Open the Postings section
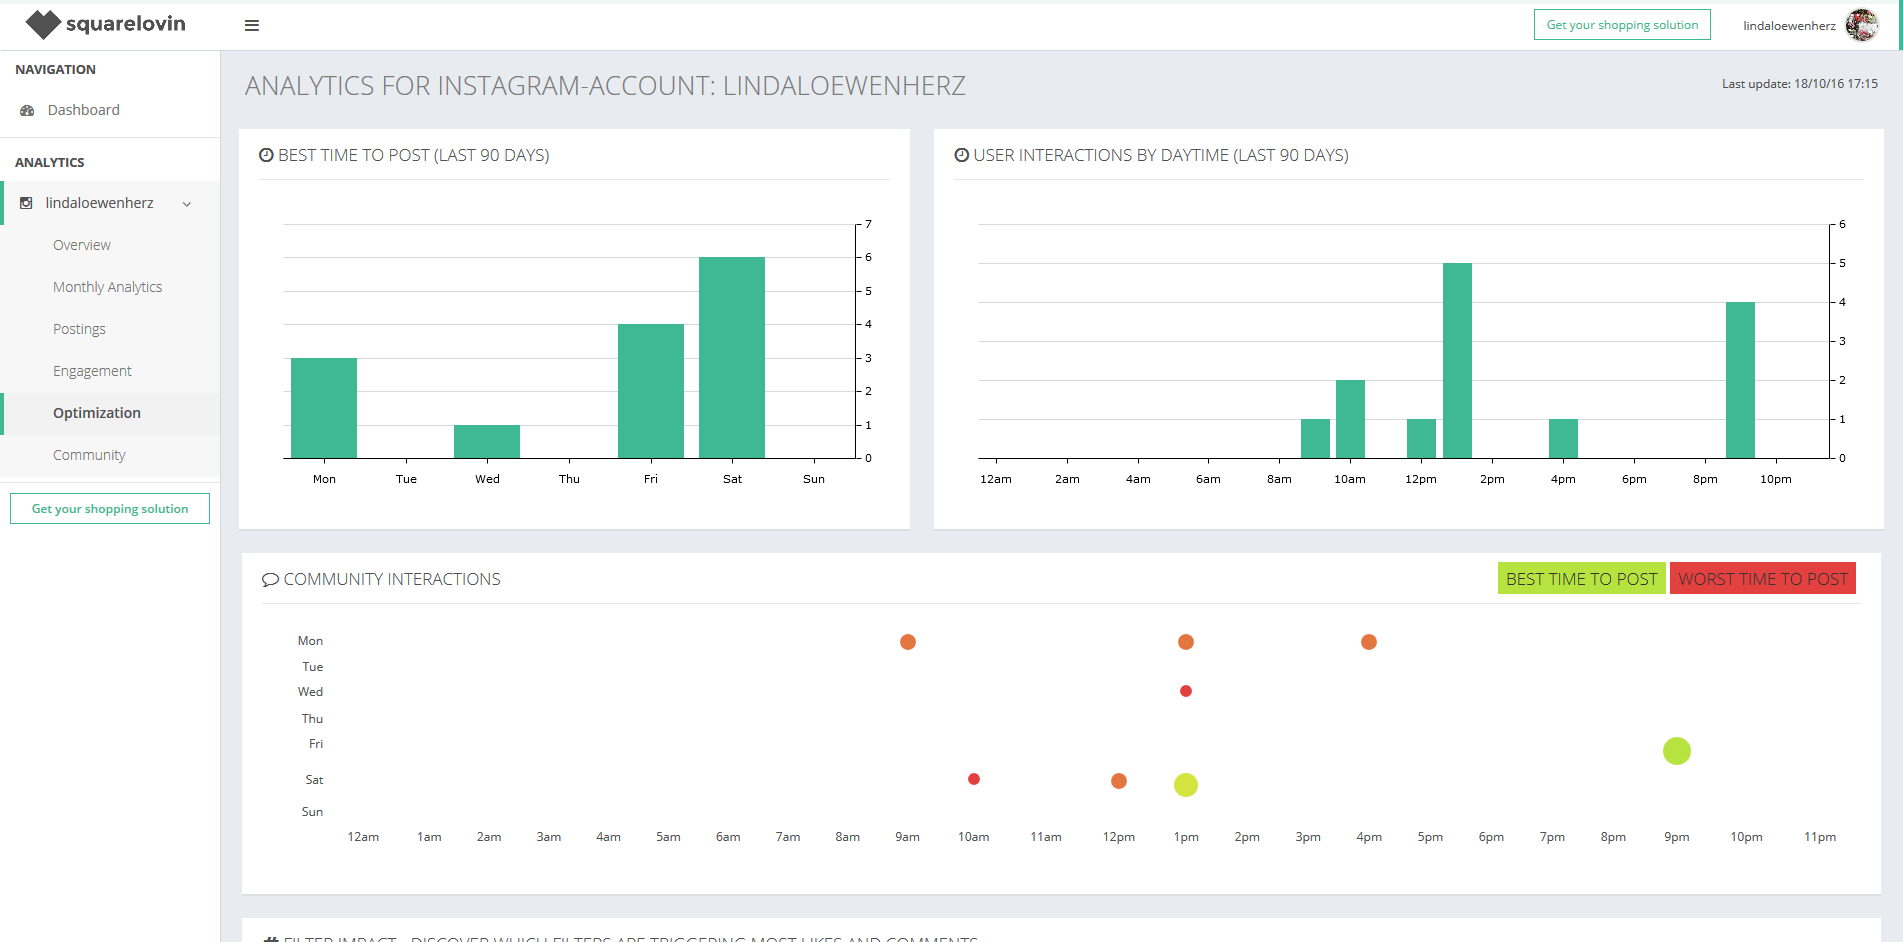 [x=79, y=329]
